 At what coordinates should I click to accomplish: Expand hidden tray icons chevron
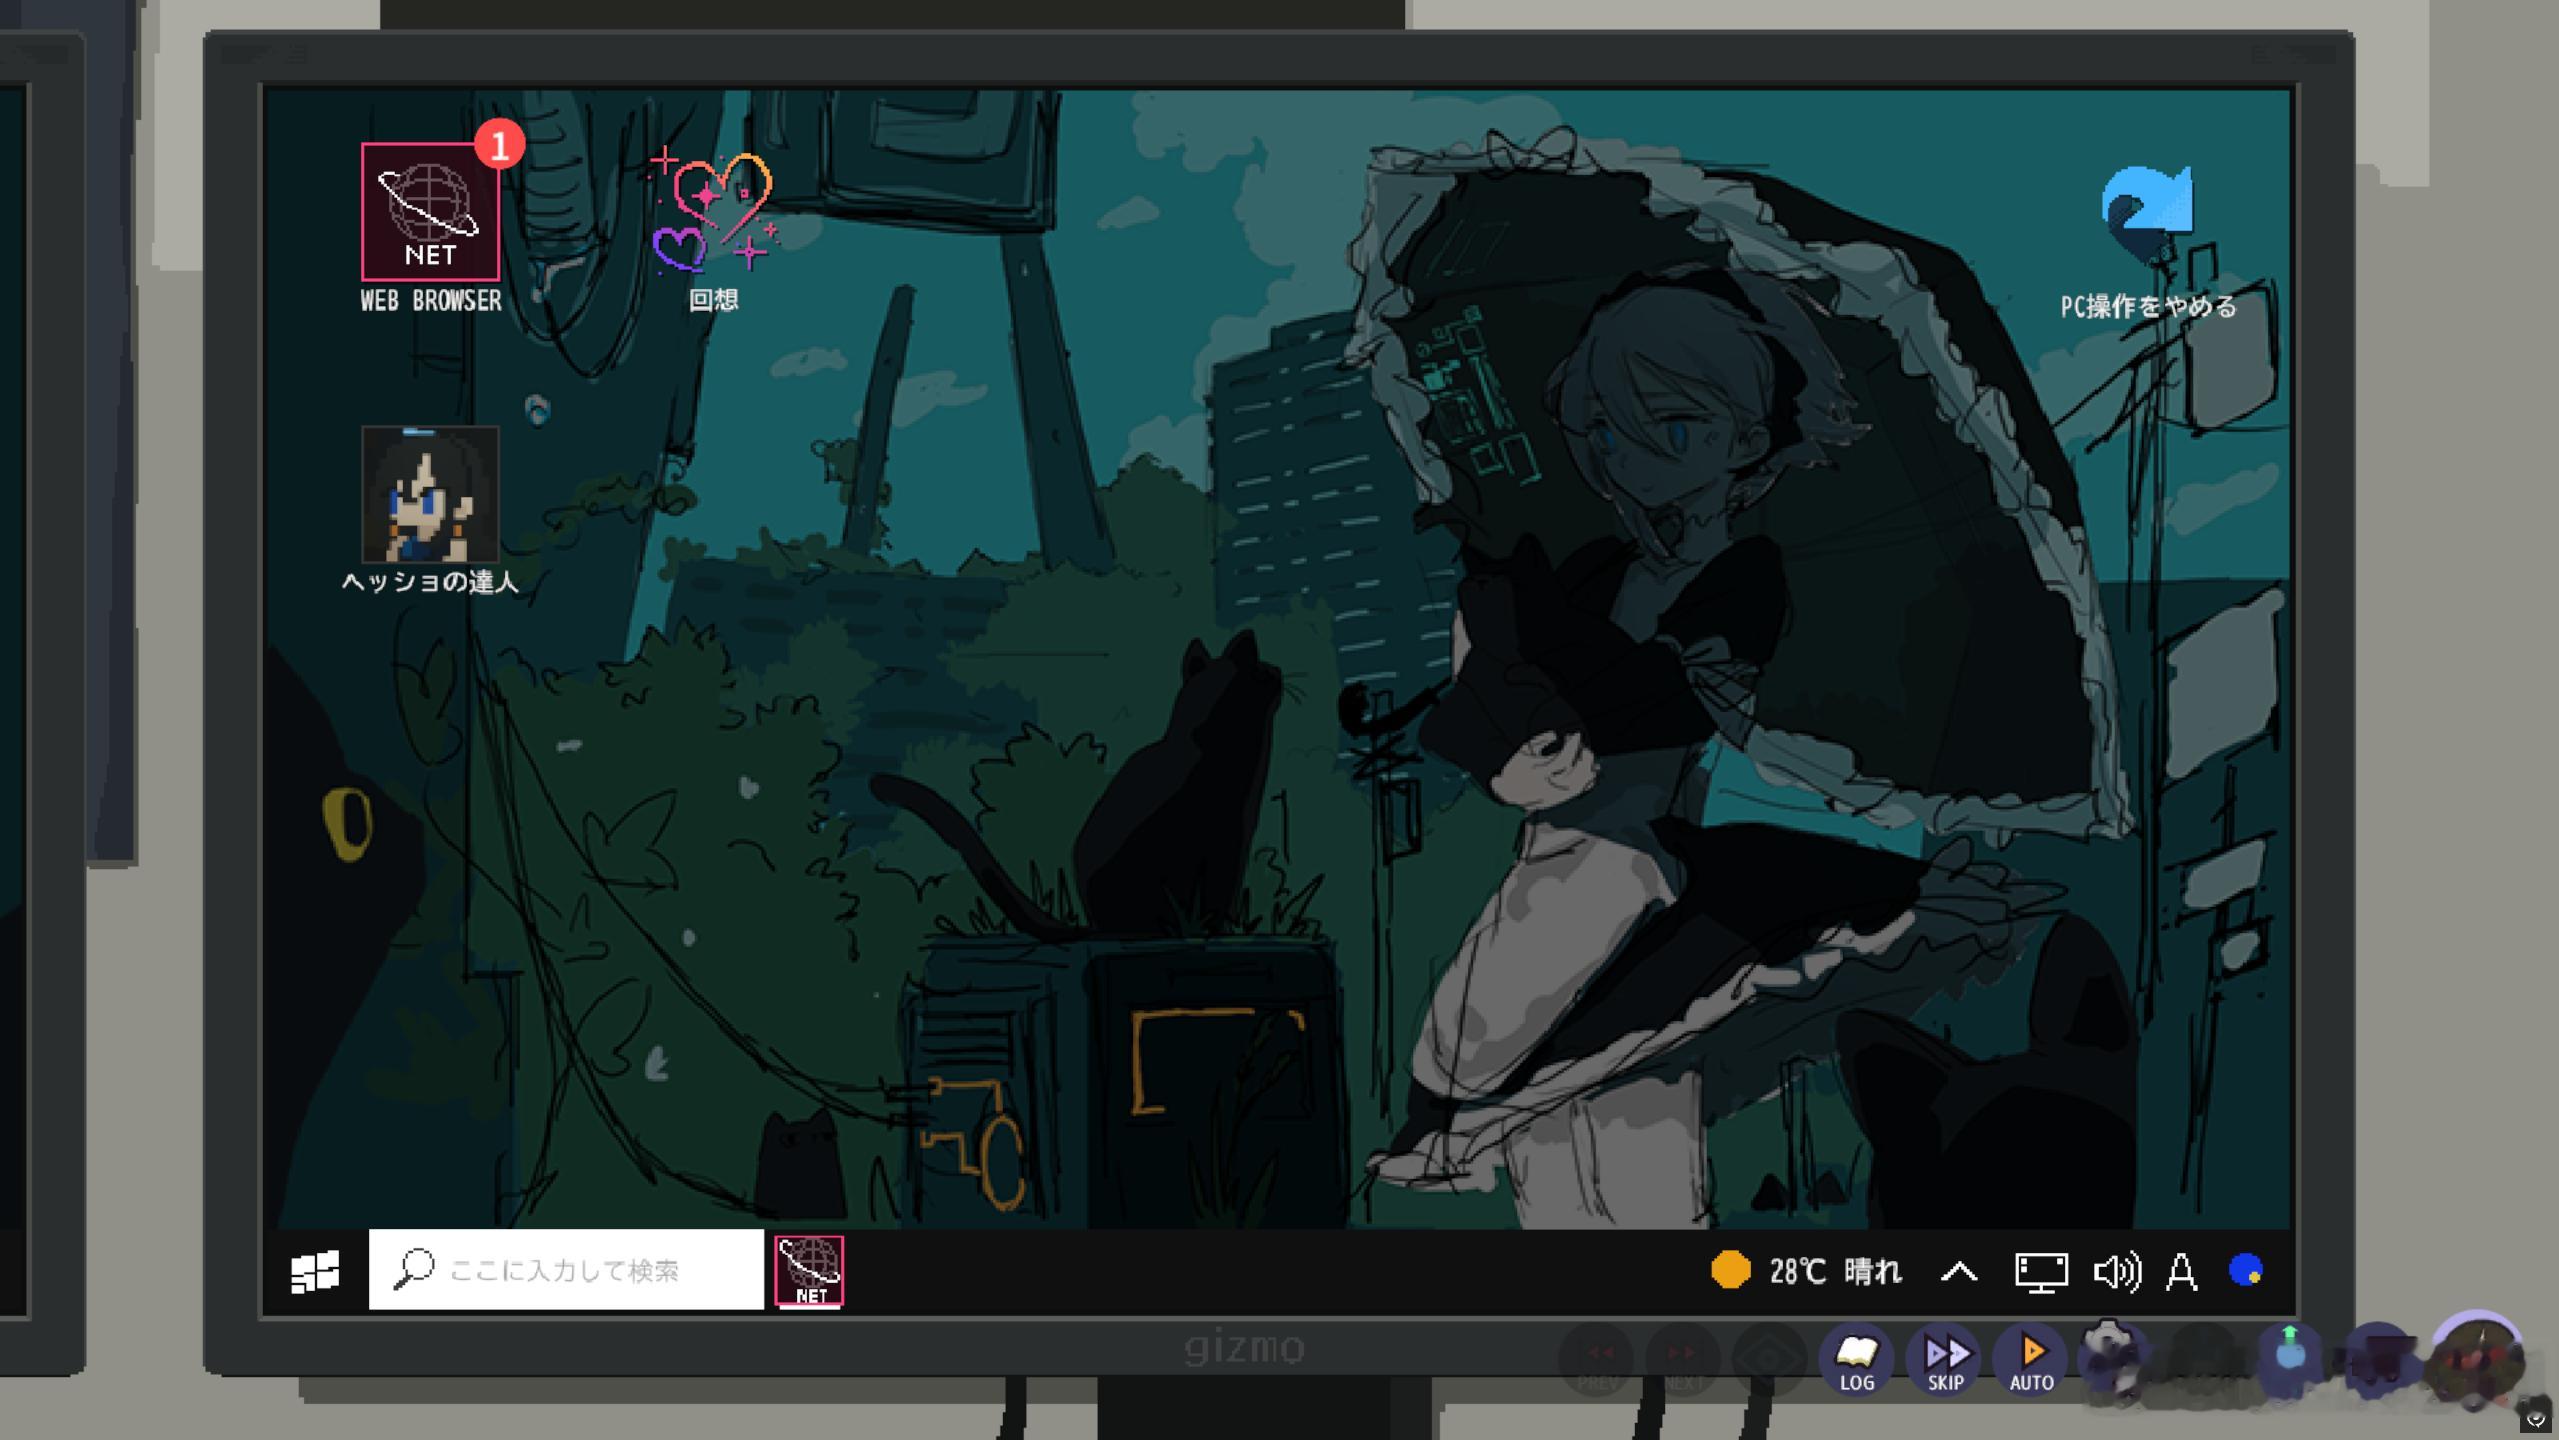[x=1959, y=1272]
